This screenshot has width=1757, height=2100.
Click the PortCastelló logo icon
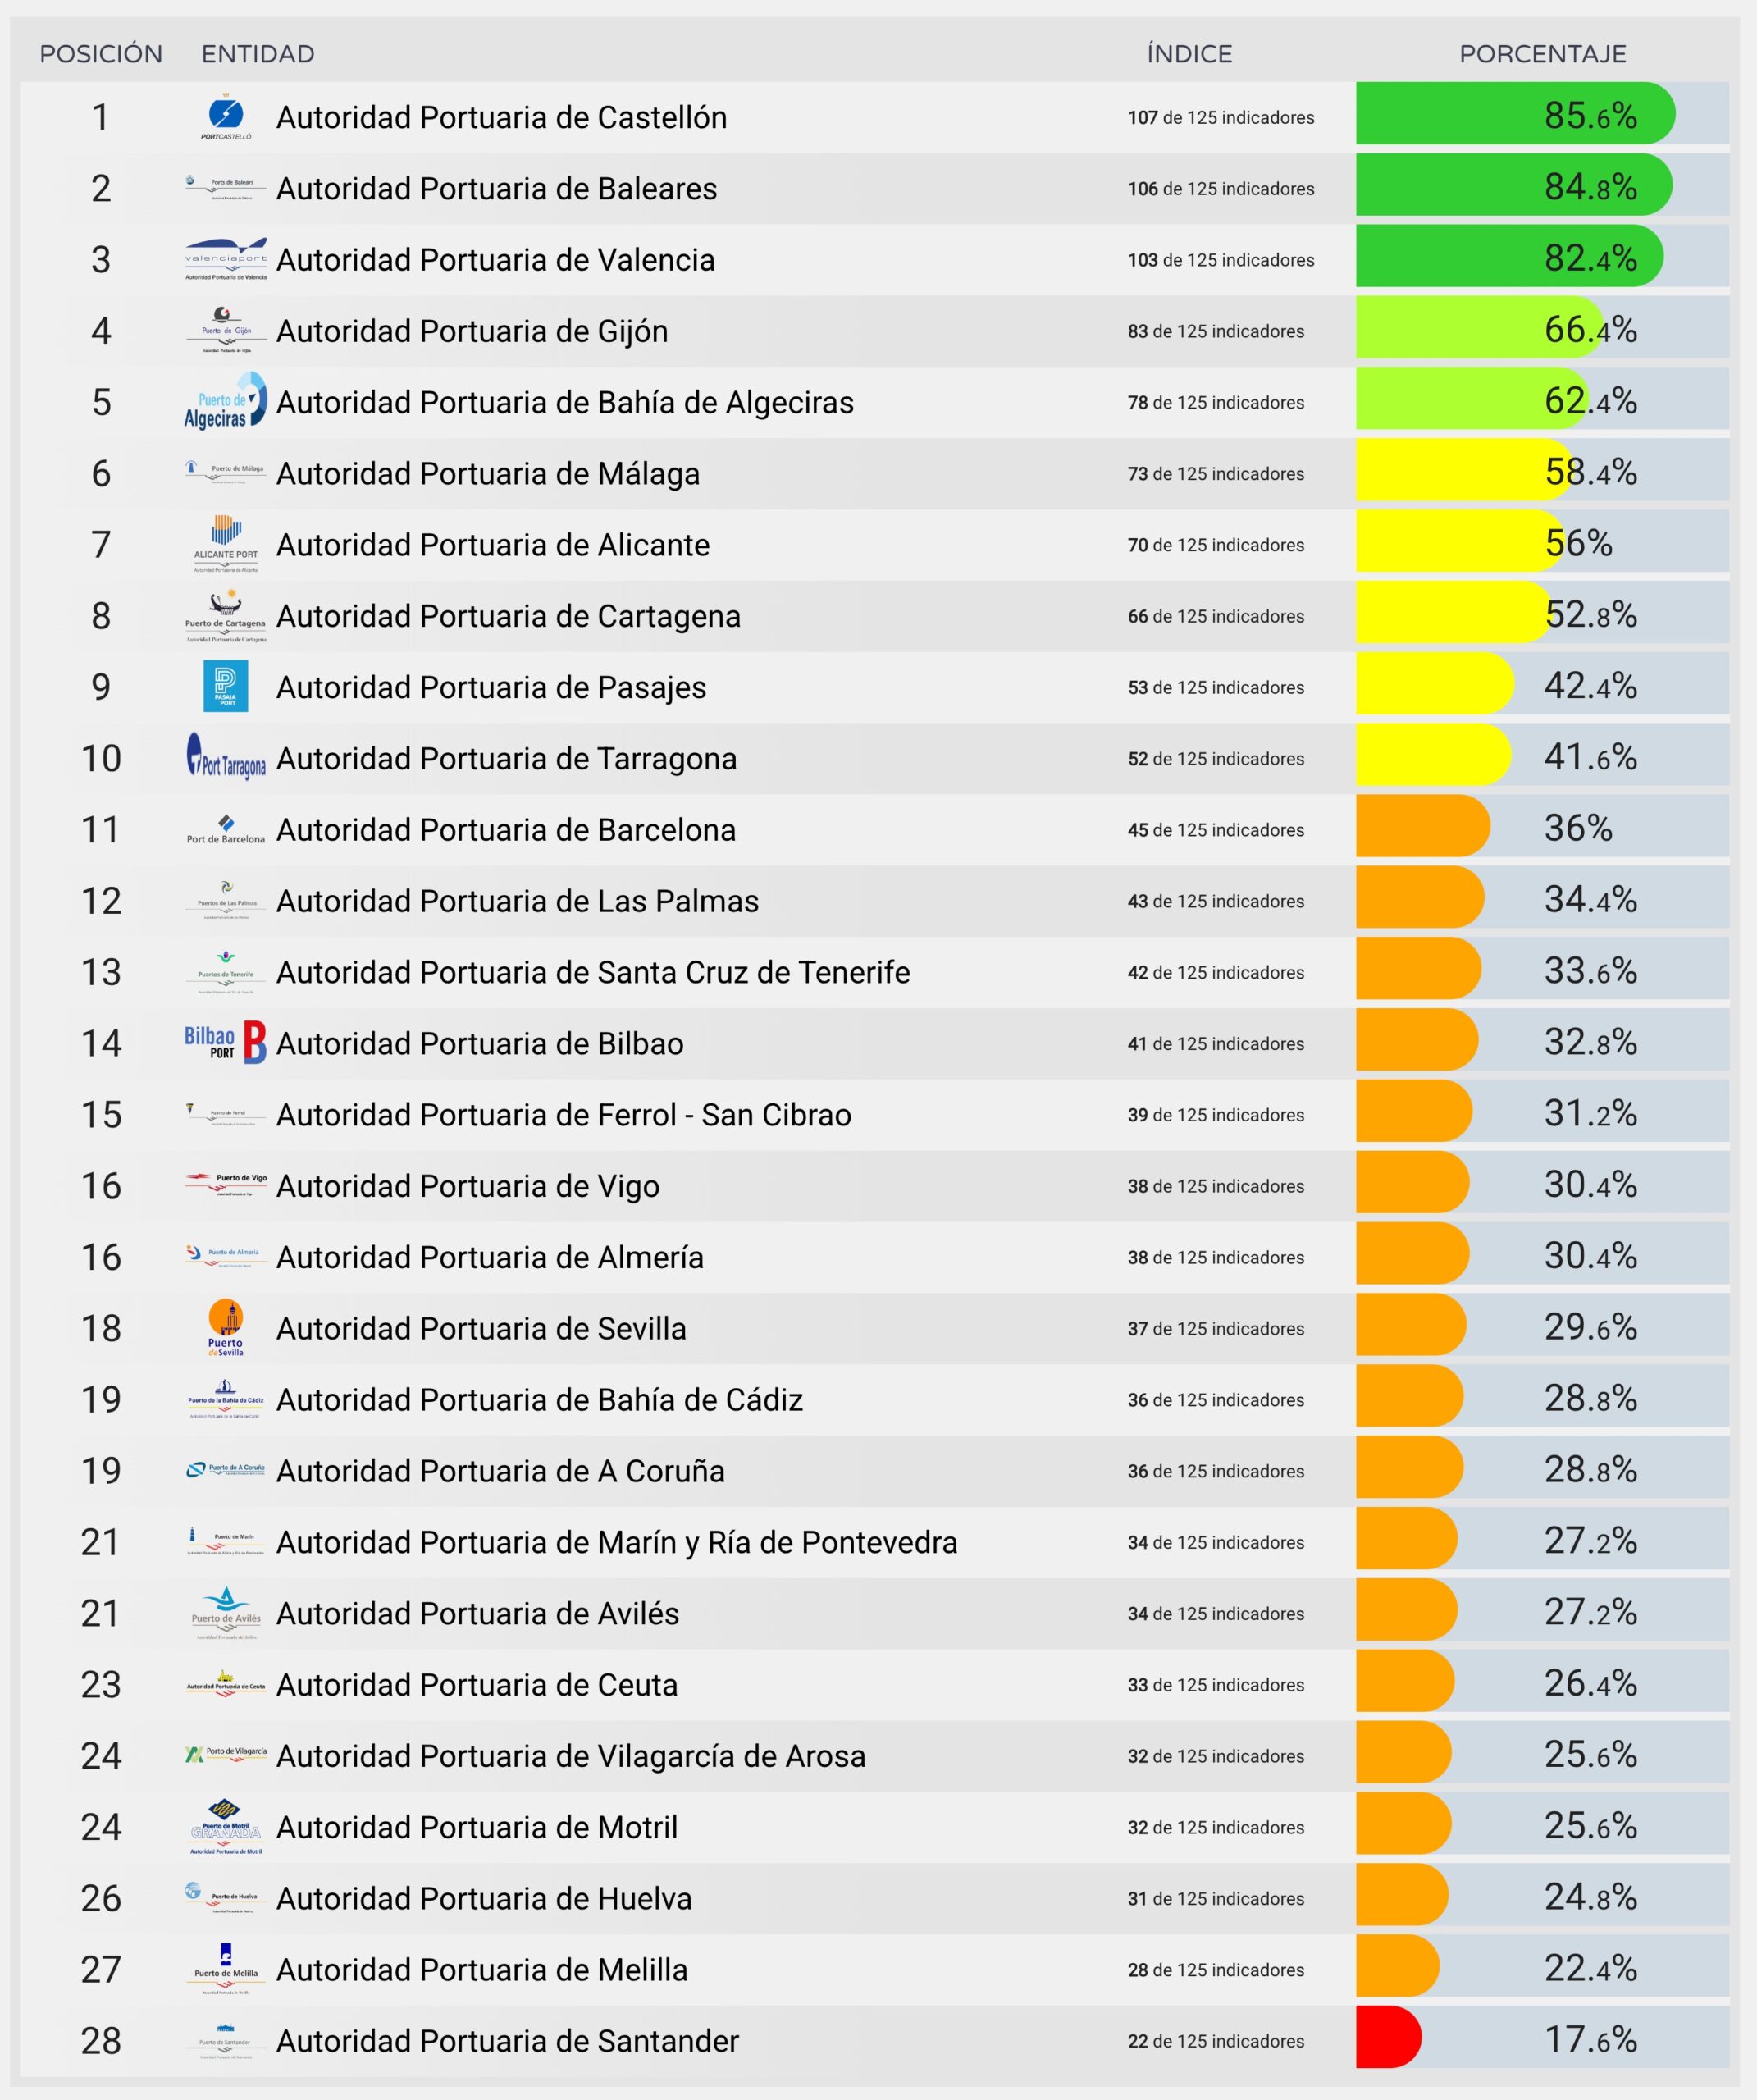226,117
